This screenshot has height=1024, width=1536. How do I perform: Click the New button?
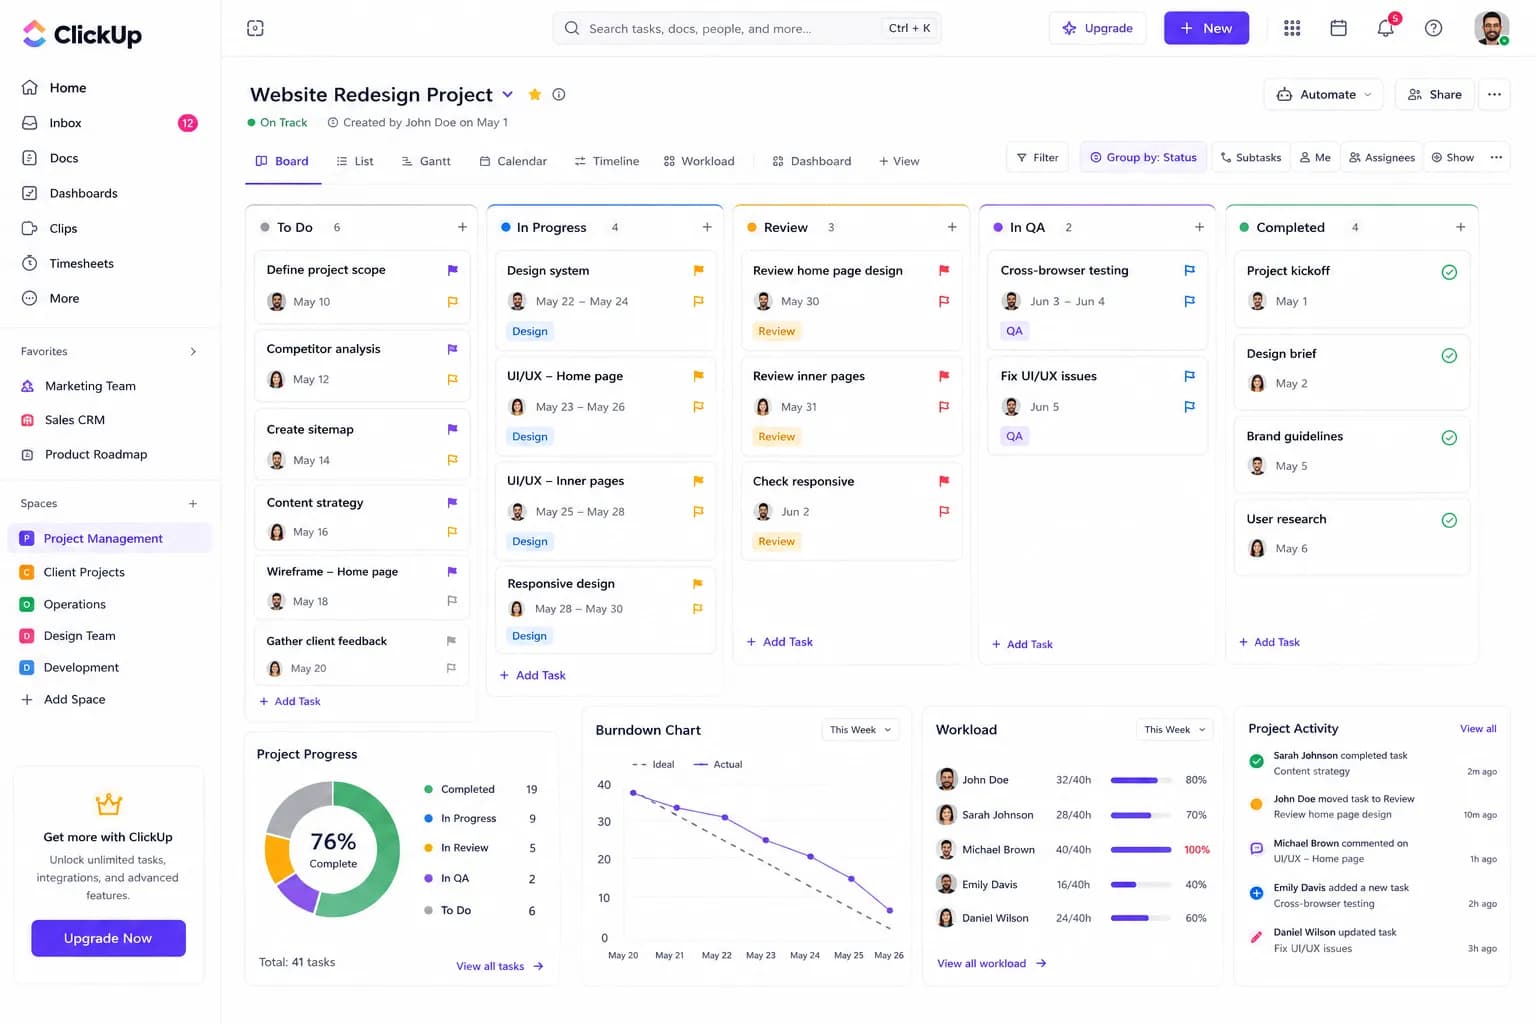click(1206, 28)
